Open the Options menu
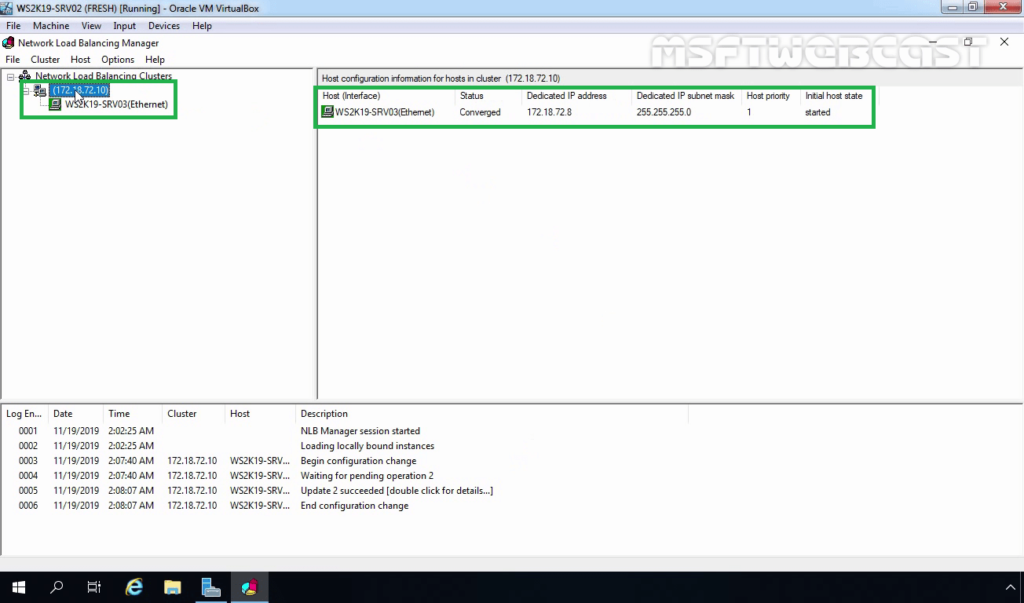1024x603 pixels. point(118,59)
